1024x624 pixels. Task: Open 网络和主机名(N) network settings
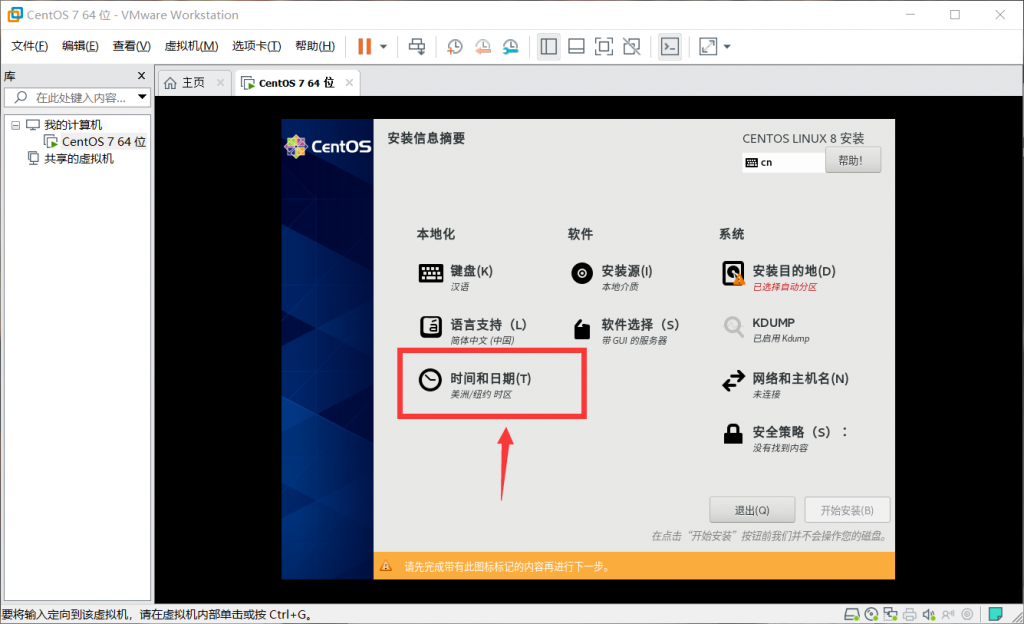785,384
